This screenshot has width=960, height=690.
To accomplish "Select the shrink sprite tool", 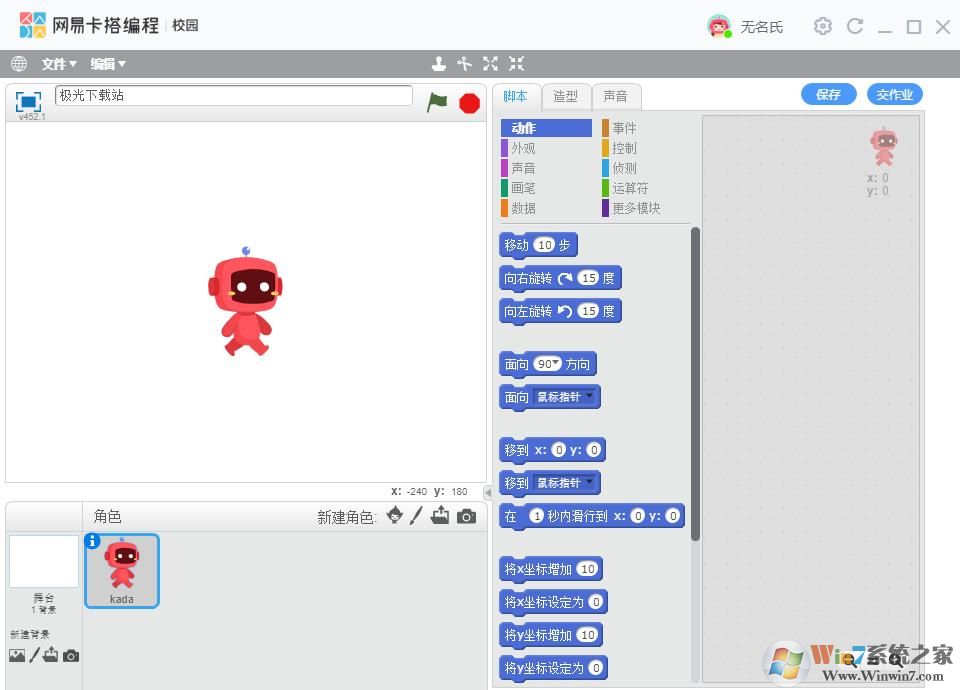I will [x=516, y=64].
